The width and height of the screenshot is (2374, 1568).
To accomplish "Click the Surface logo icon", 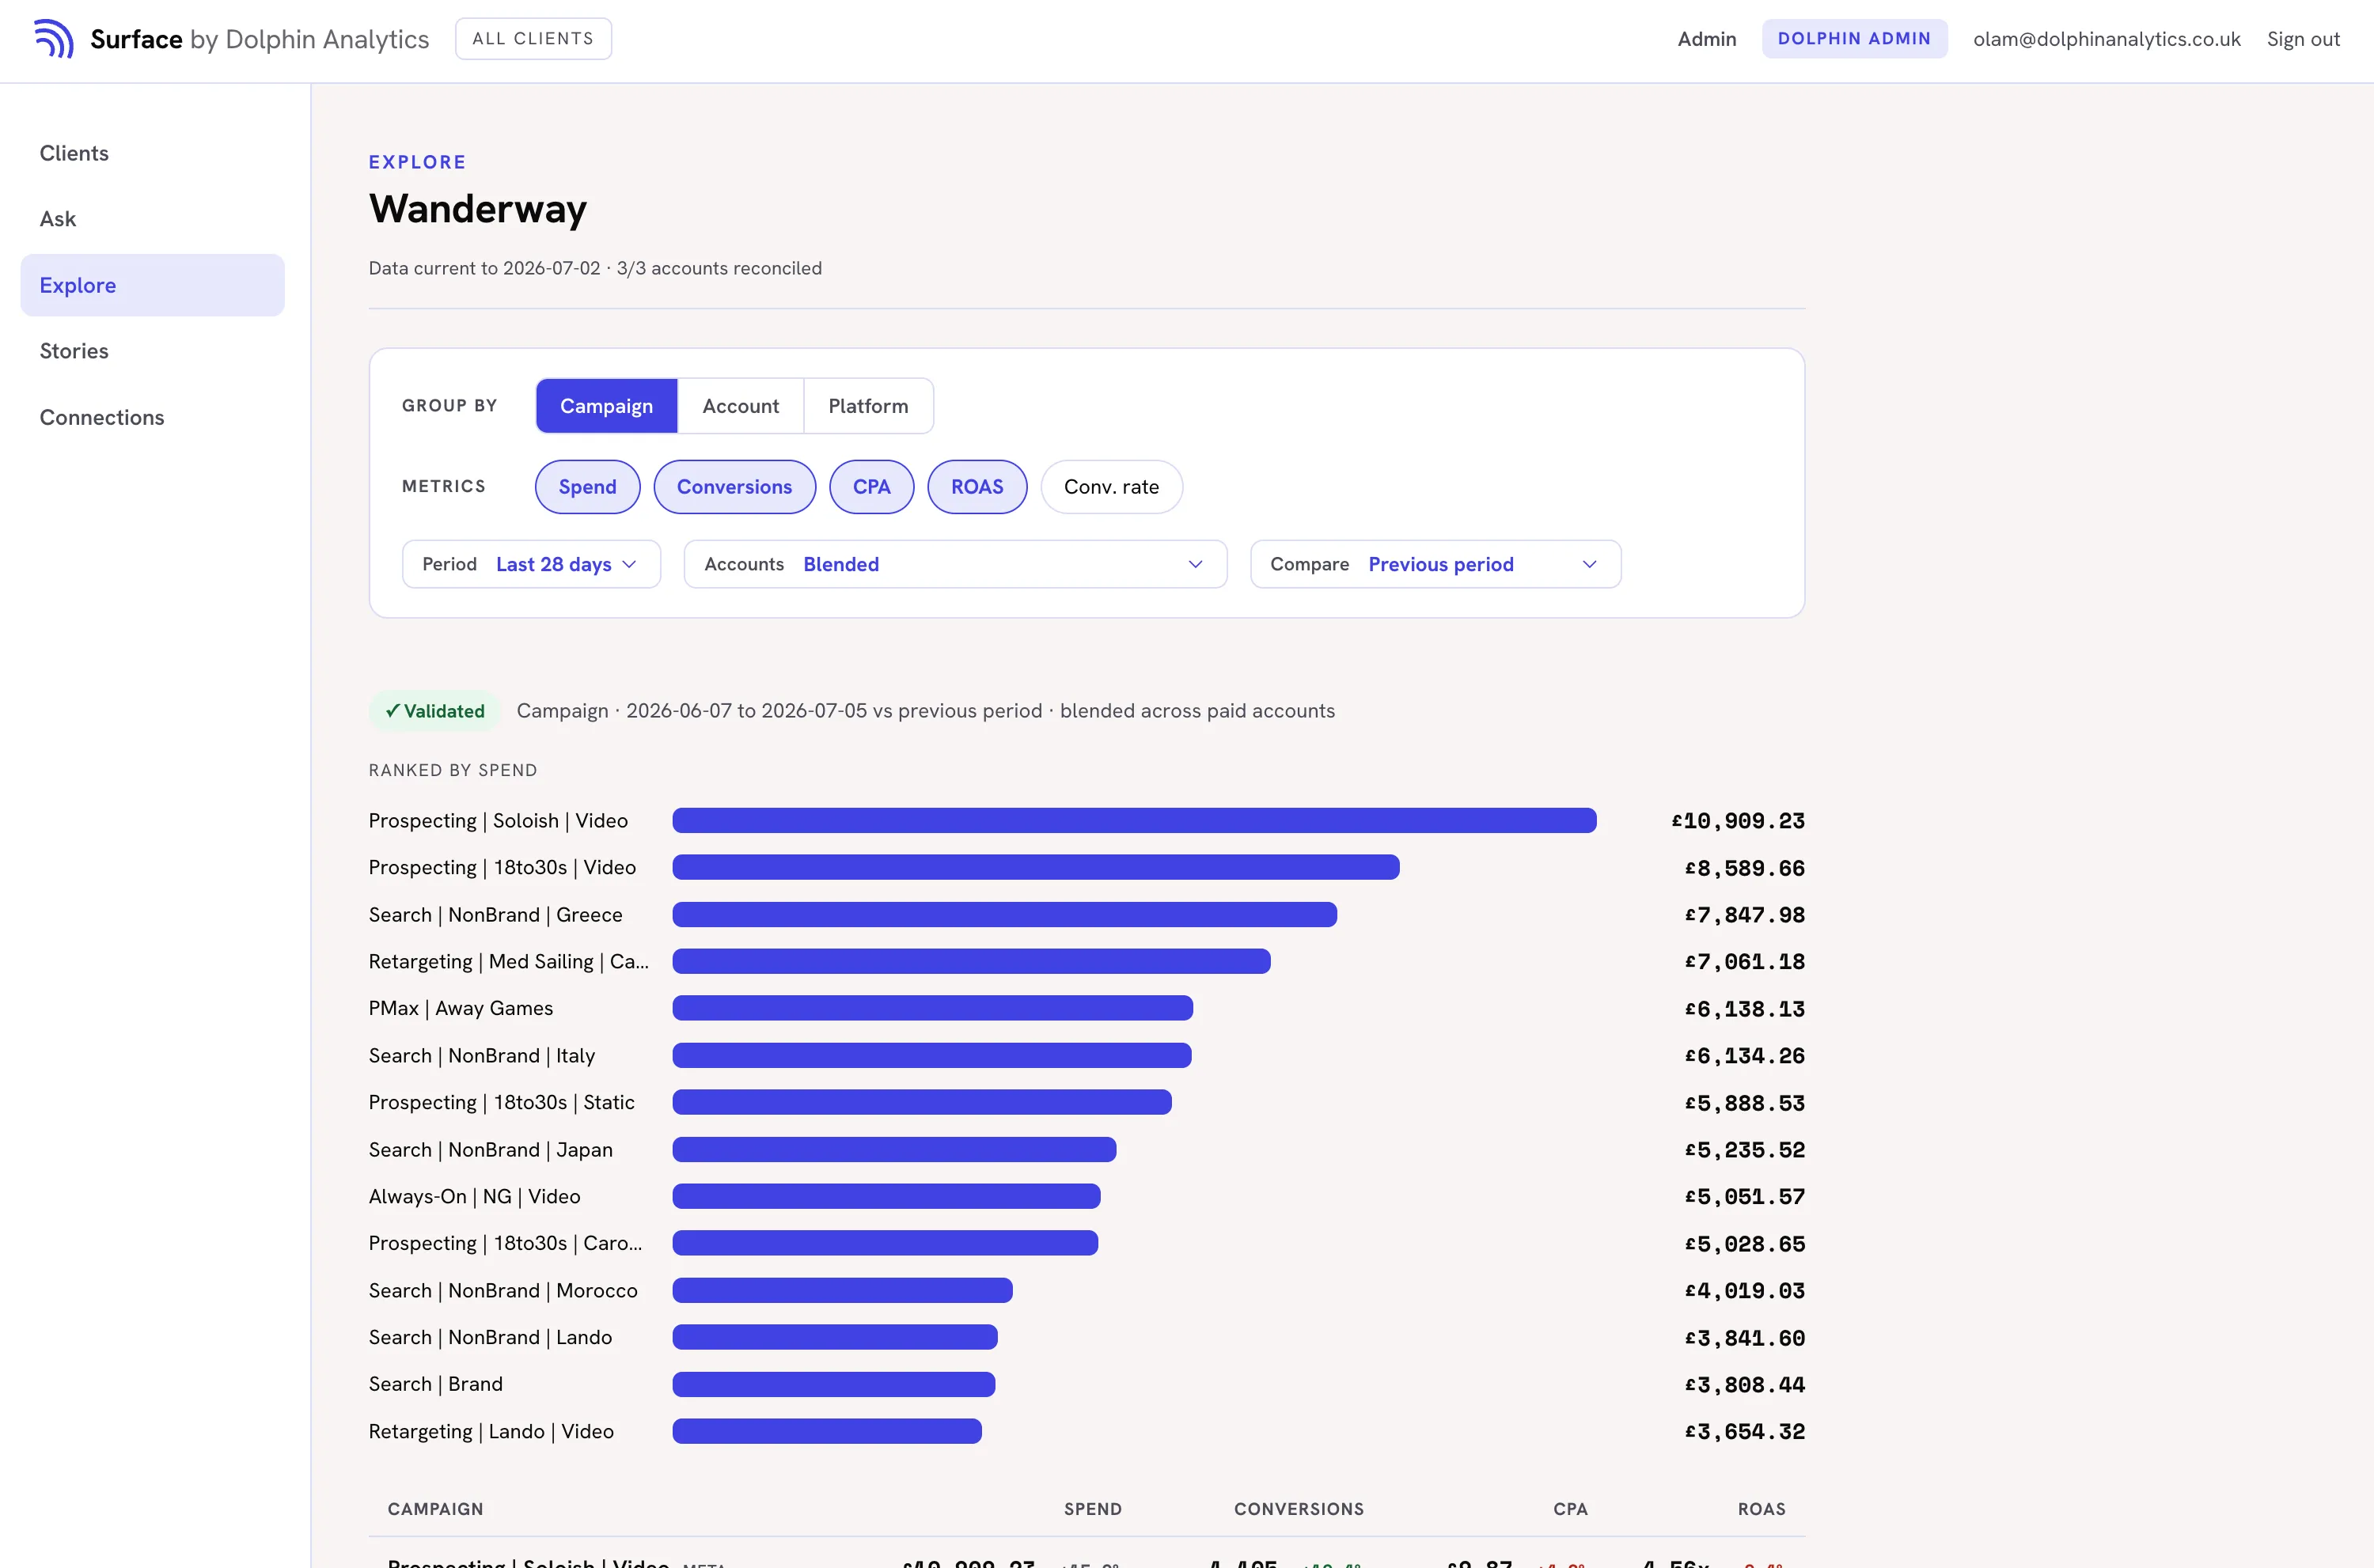I will 54,39.
